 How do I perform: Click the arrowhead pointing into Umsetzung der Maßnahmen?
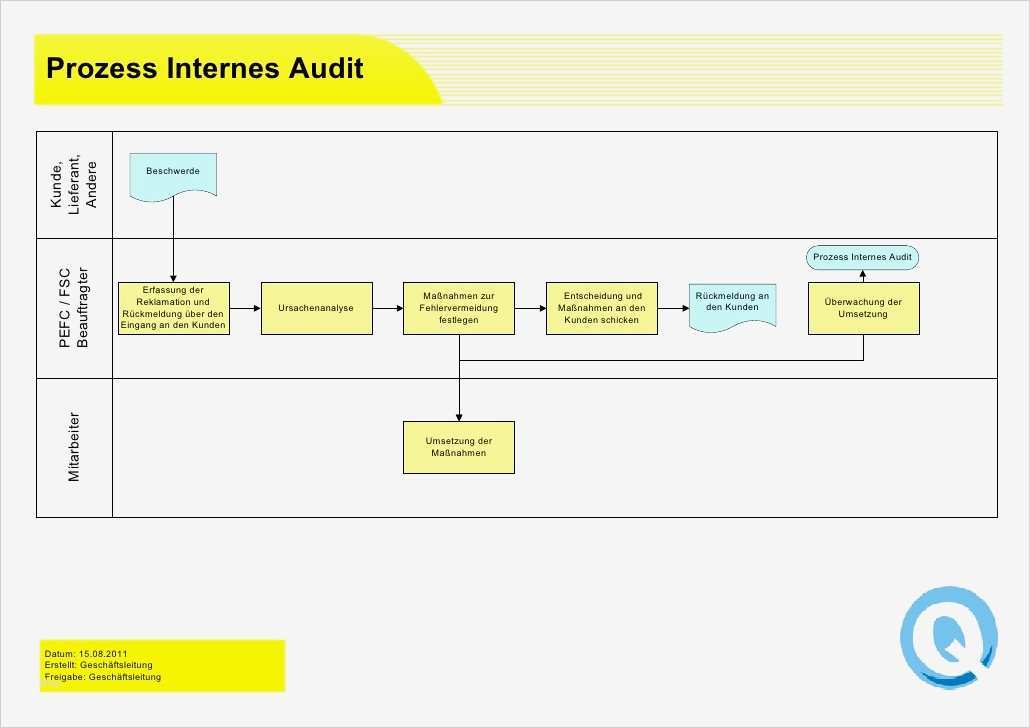pyautogui.click(x=459, y=417)
